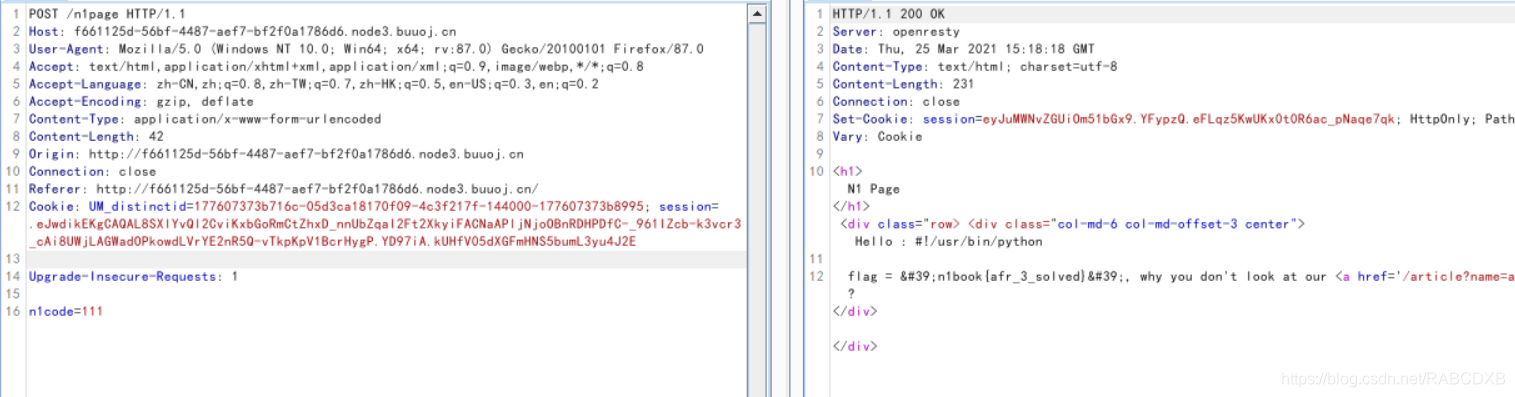This screenshot has width=1515, height=397.
Task: Select 'Content-Length: 231' in response
Action: click(x=903, y=84)
